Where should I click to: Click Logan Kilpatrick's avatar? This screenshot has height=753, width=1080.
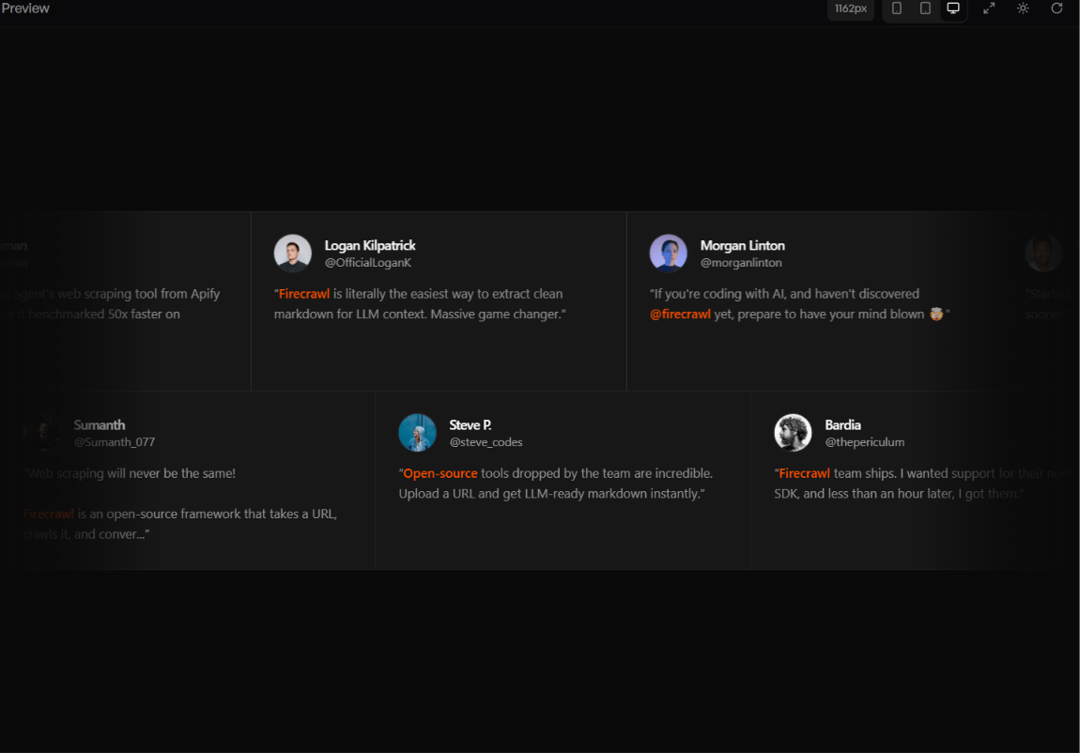coord(293,253)
